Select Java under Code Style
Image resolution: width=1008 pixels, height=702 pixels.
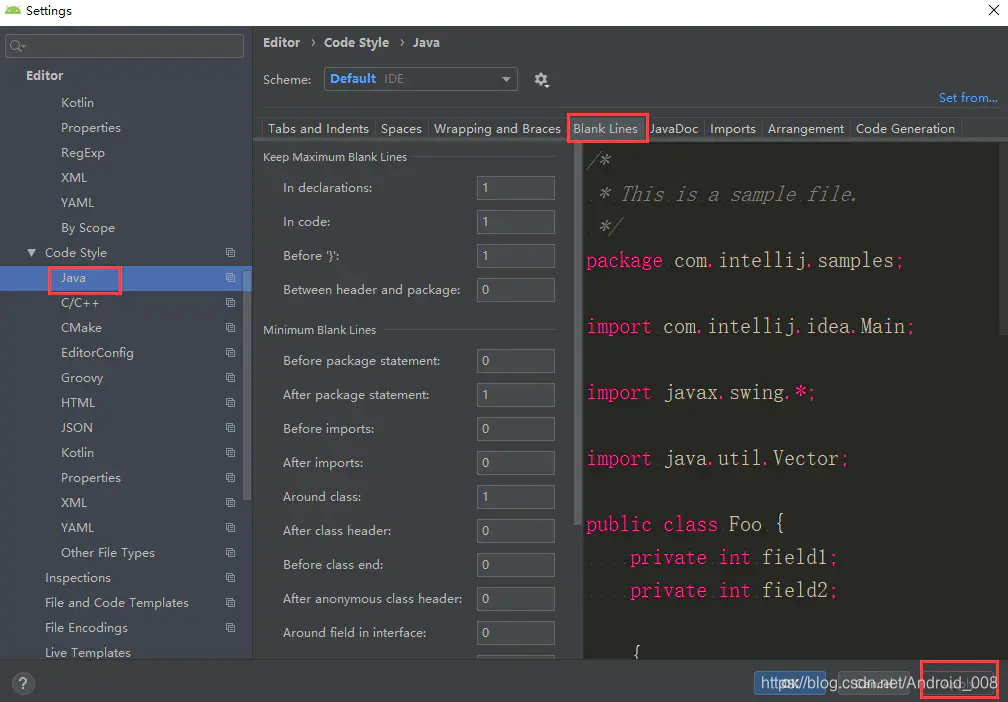click(x=73, y=278)
